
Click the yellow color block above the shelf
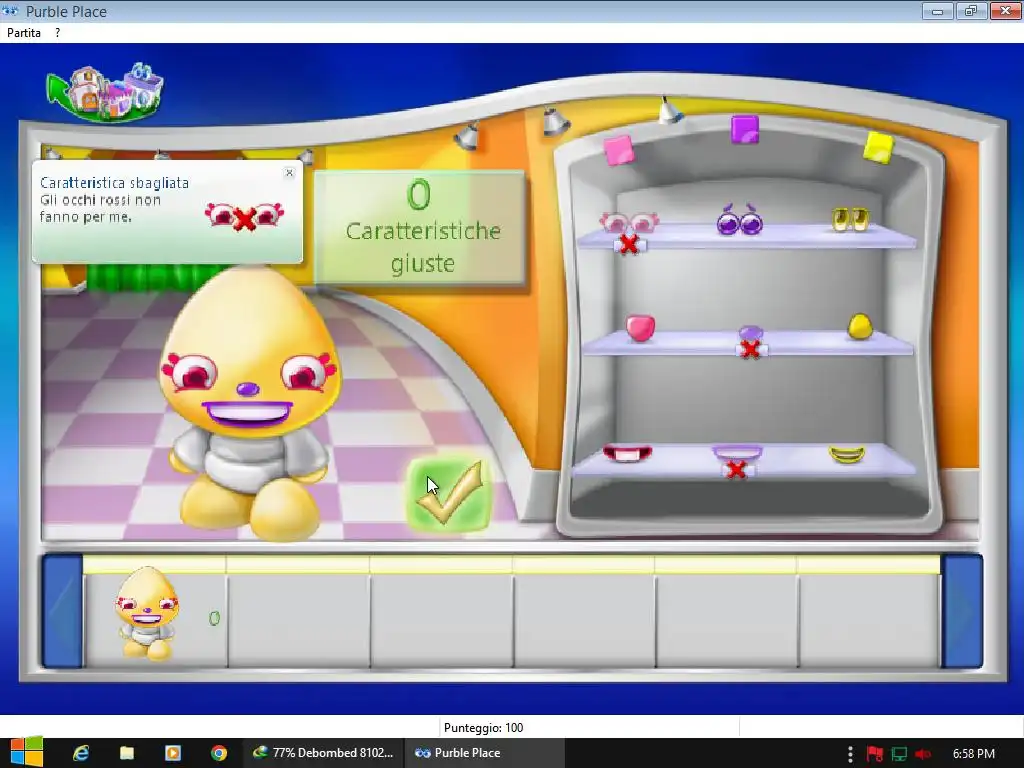[x=878, y=147]
